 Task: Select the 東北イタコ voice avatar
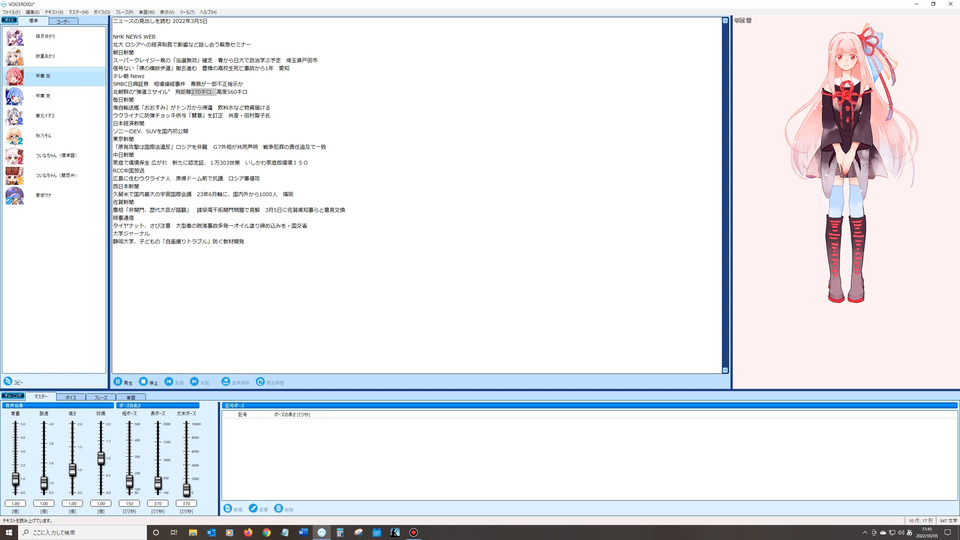click(x=15, y=116)
